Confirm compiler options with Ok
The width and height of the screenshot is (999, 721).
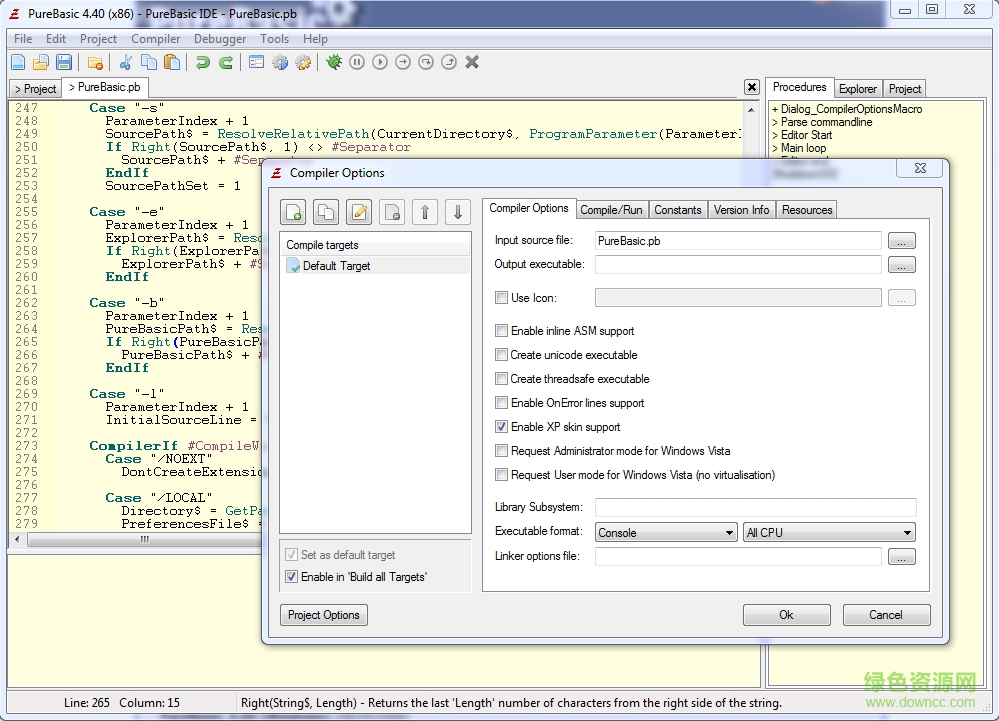coord(786,615)
